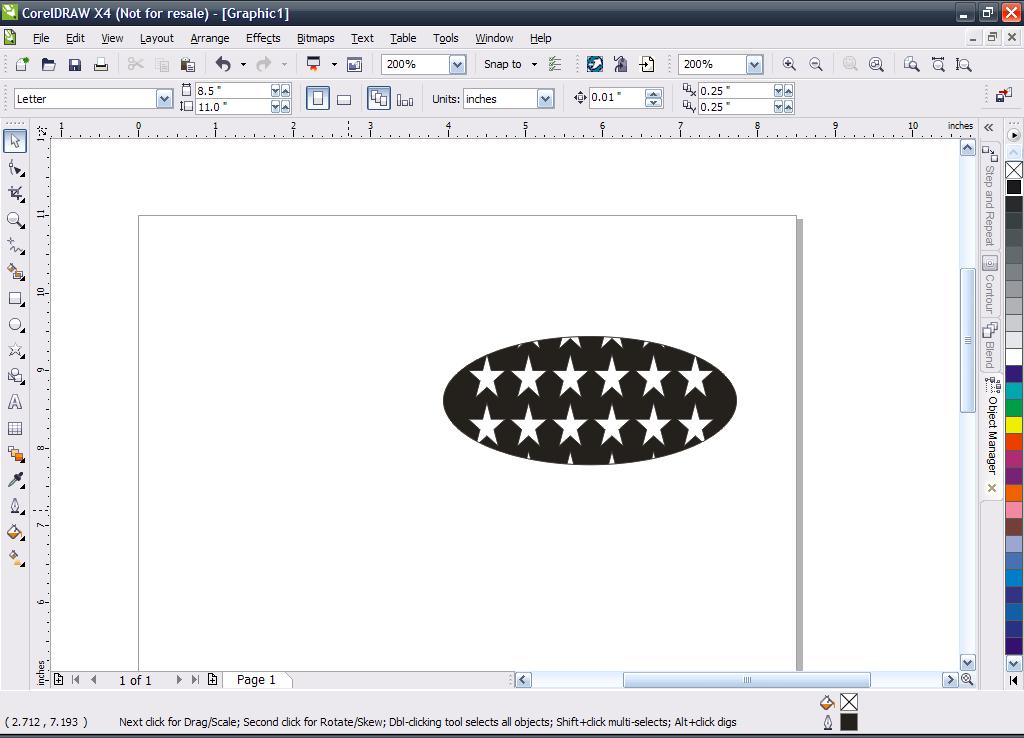Select the Rectangle tool
This screenshot has width=1024, height=738.
(x=15, y=298)
